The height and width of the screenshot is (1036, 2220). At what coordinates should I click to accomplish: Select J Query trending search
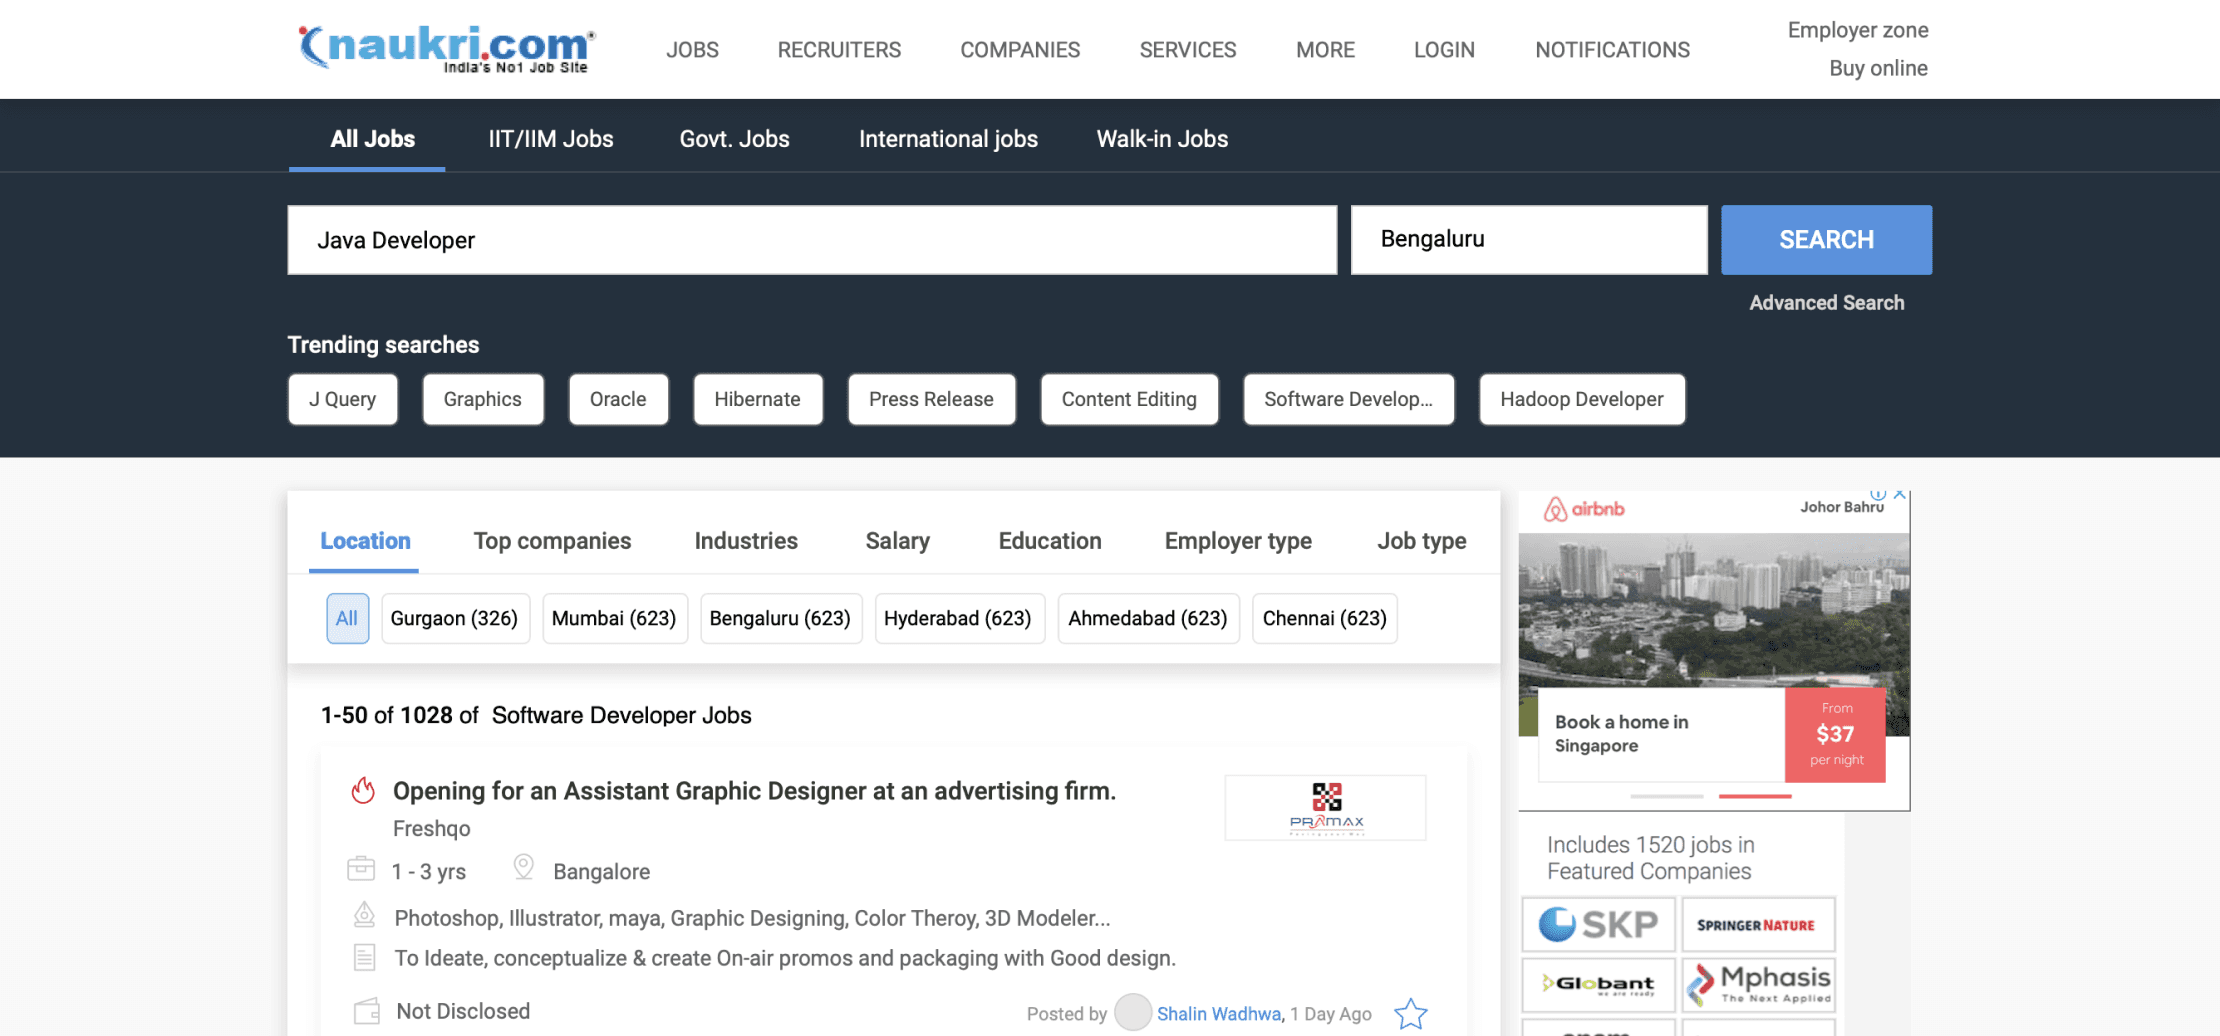pyautogui.click(x=342, y=399)
